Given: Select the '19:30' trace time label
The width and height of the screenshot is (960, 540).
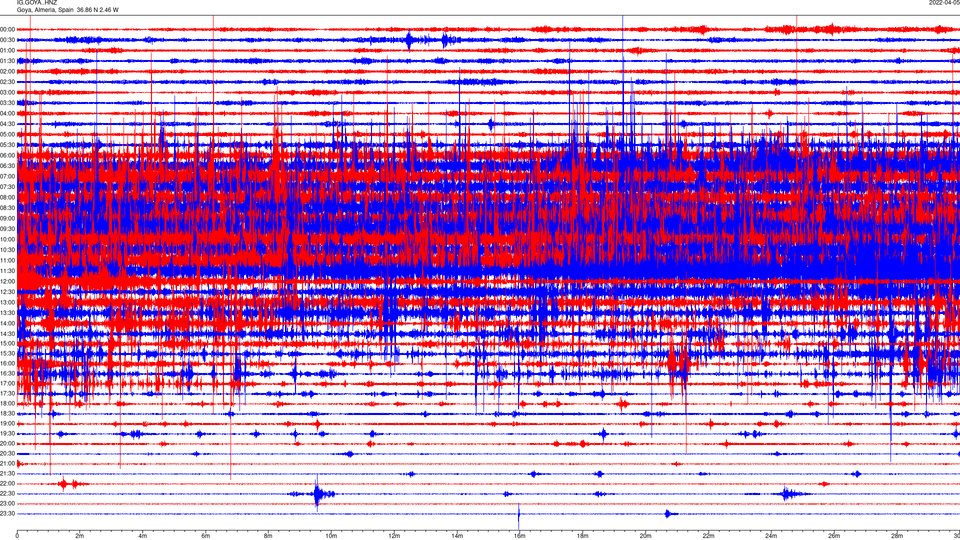Looking at the screenshot, I should pos(7,433).
